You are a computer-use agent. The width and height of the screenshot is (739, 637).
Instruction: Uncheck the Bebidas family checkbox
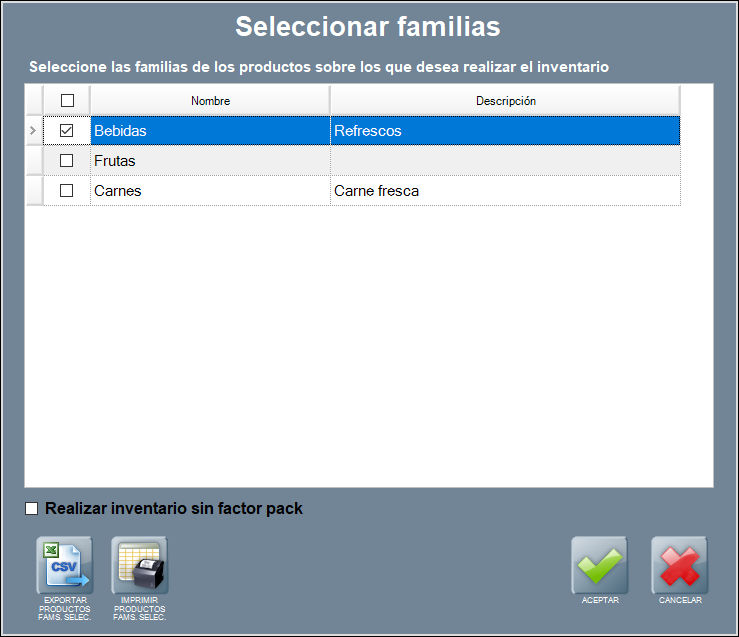coord(67,131)
